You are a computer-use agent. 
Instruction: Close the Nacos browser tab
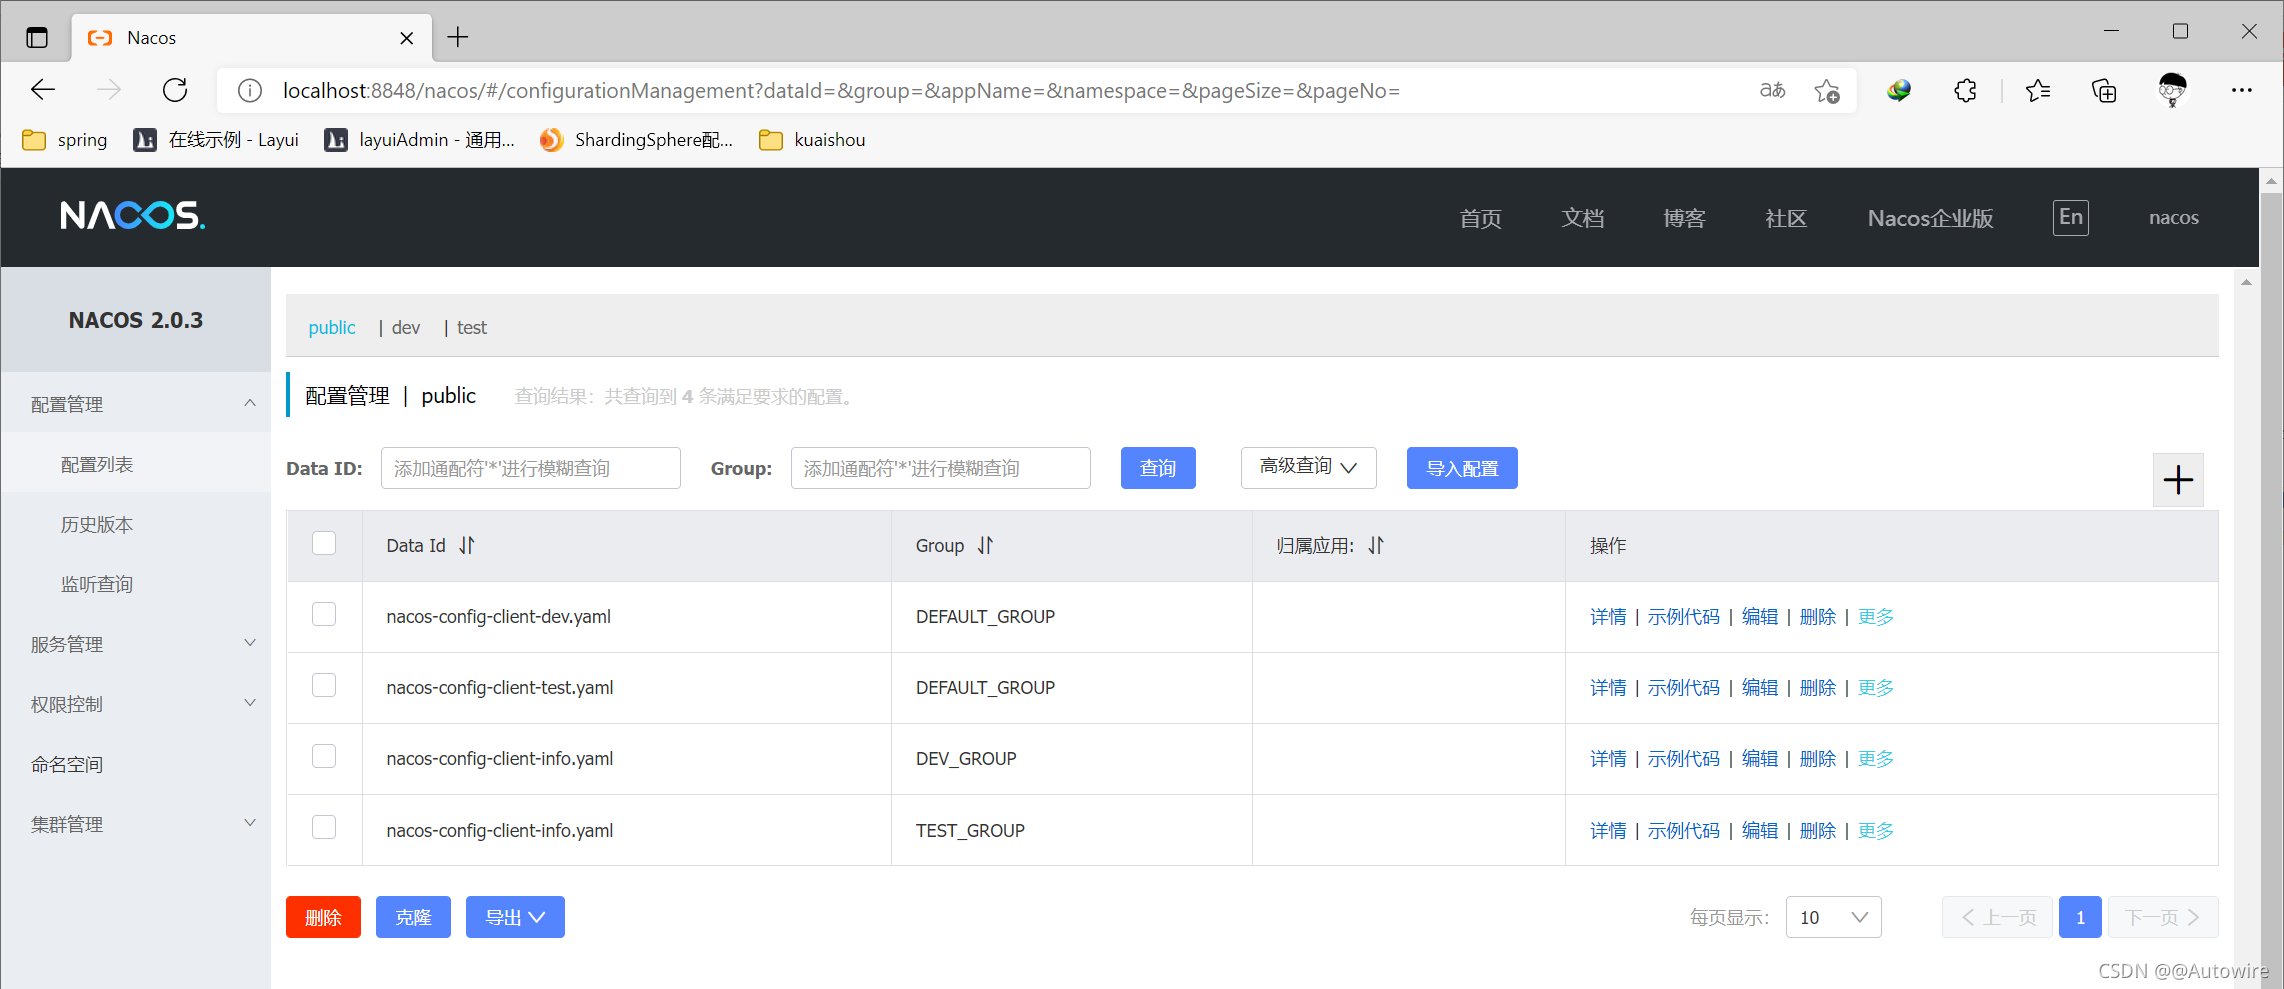pos(406,38)
